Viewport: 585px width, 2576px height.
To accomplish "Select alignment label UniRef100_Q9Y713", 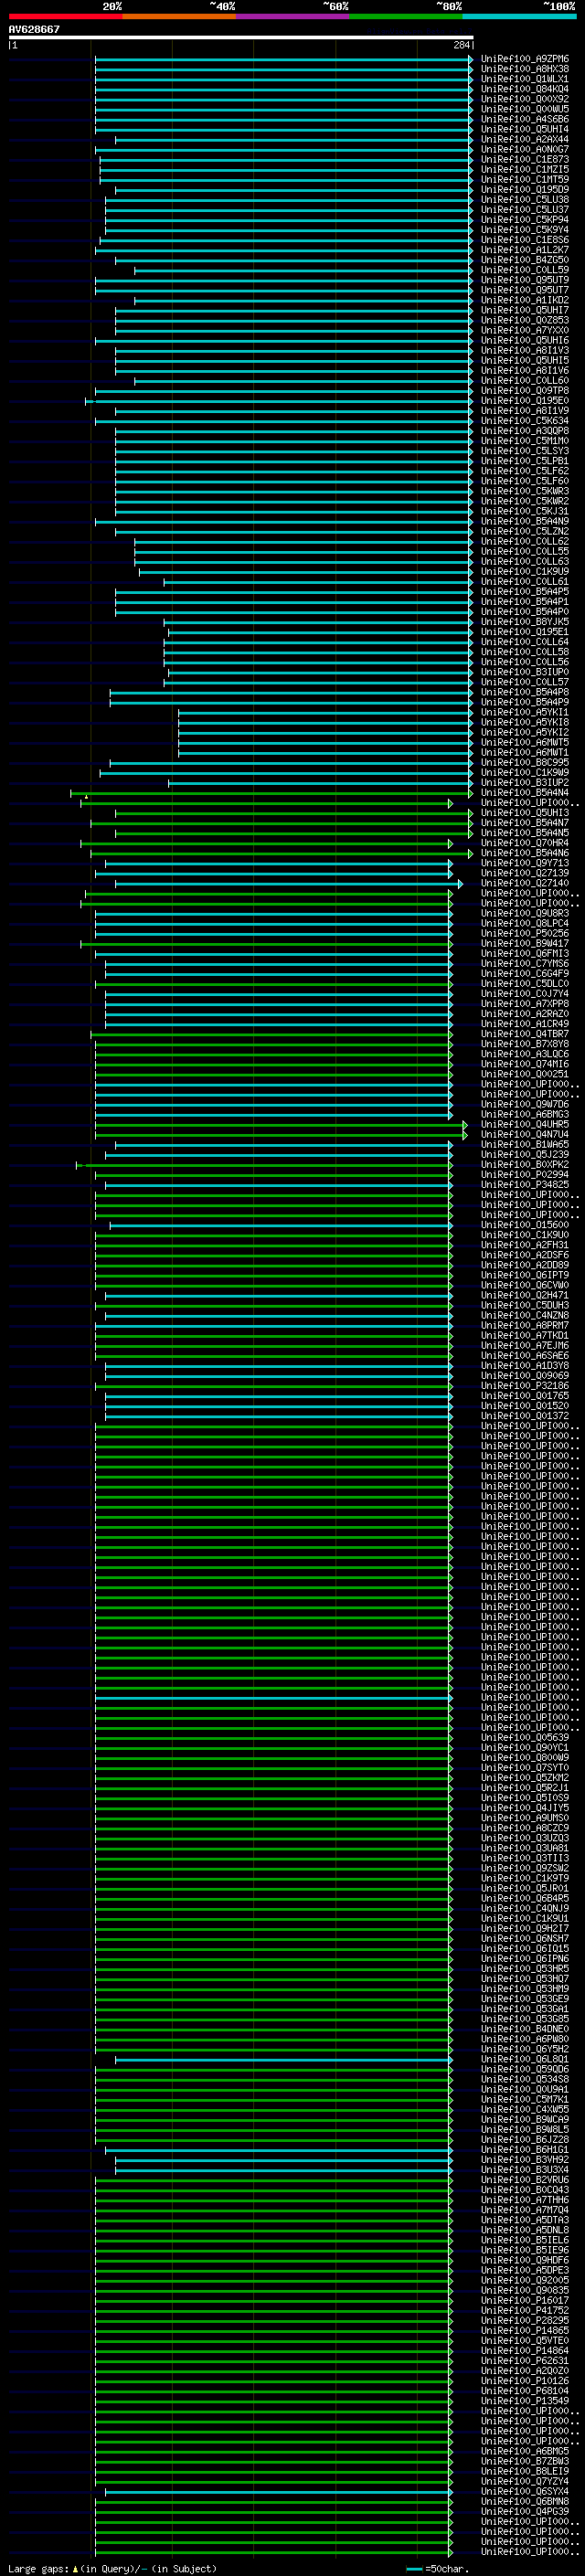I will pyautogui.click(x=525, y=863).
